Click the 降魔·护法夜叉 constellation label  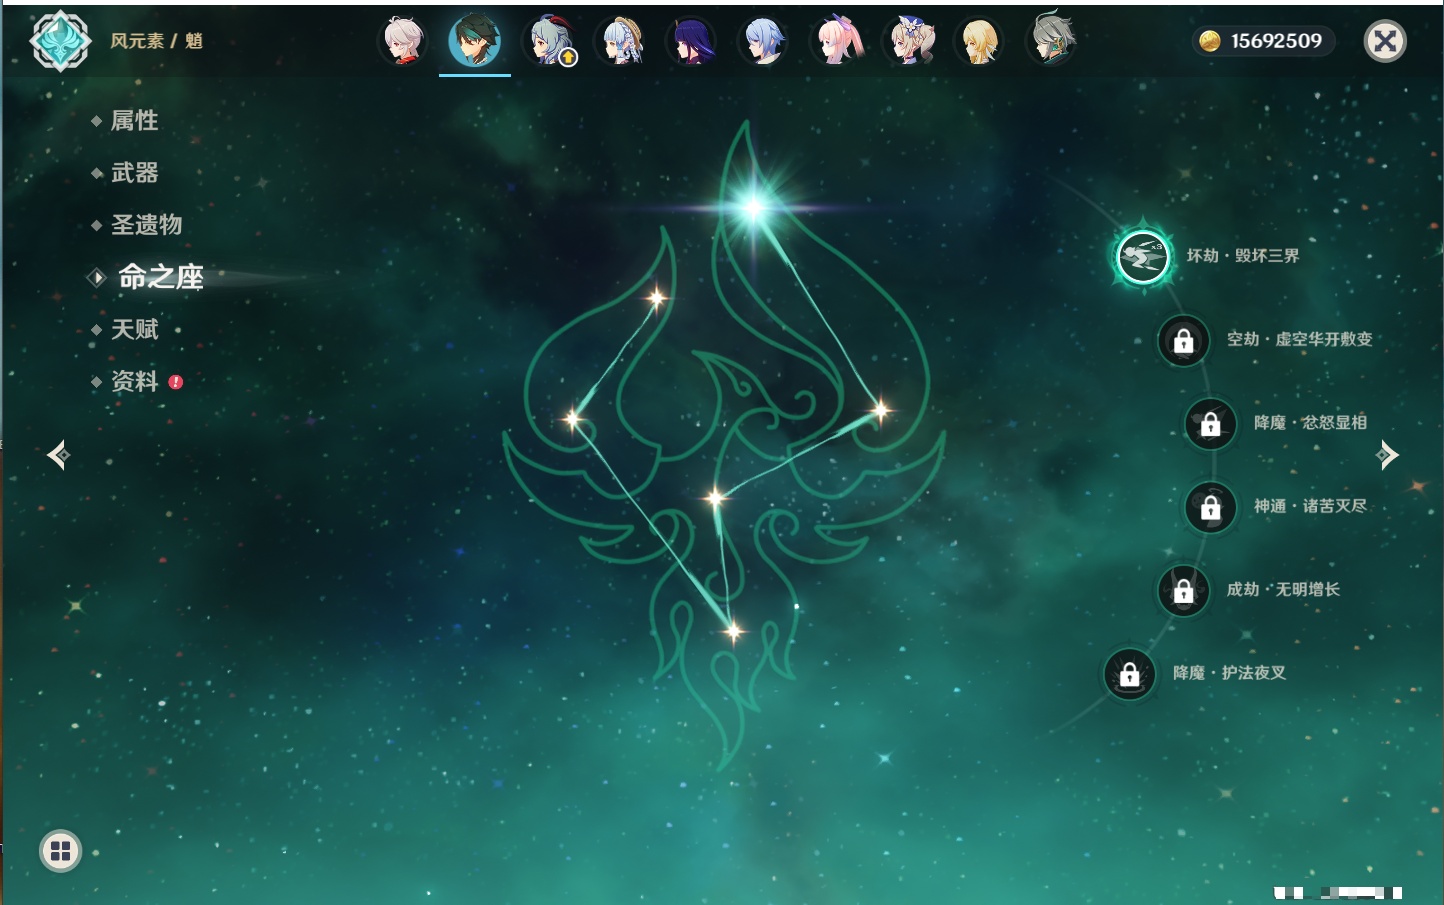pos(1229,673)
